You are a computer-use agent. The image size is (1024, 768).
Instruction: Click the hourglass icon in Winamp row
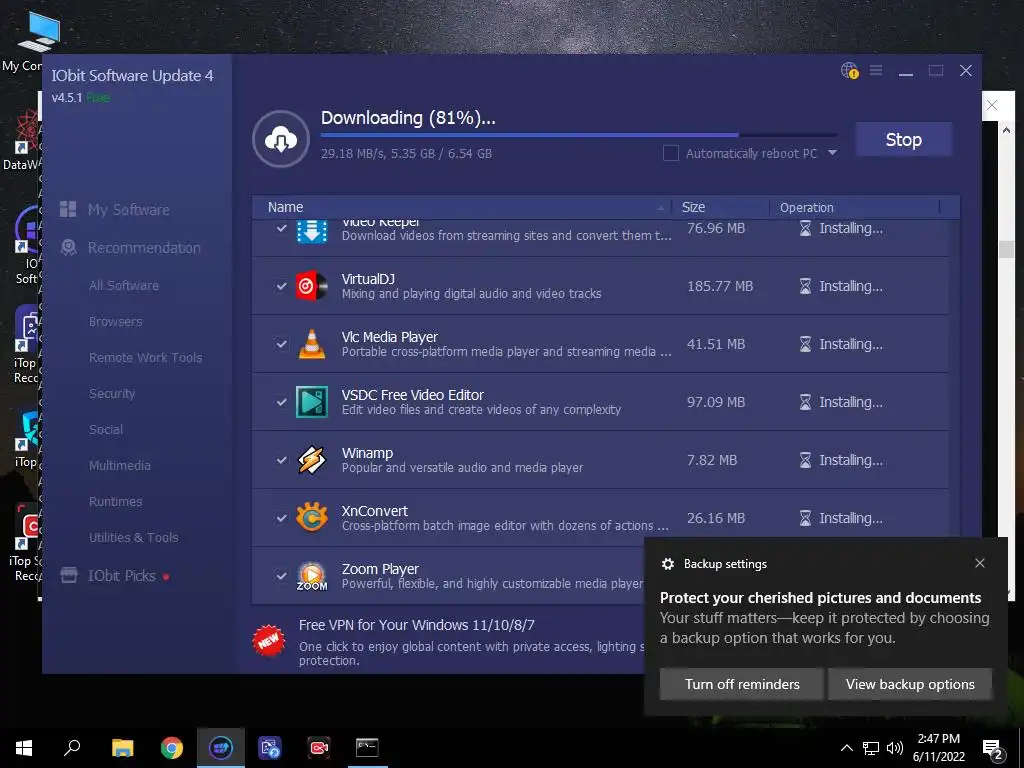(805, 460)
